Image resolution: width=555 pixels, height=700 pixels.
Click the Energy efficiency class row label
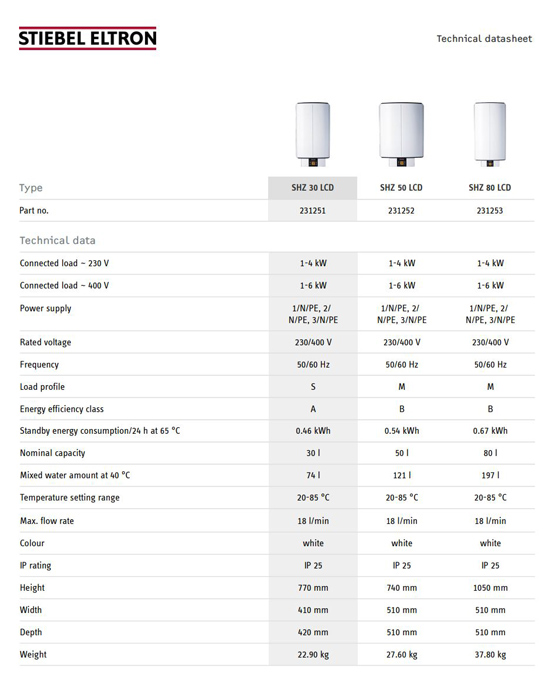pos(62,409)
